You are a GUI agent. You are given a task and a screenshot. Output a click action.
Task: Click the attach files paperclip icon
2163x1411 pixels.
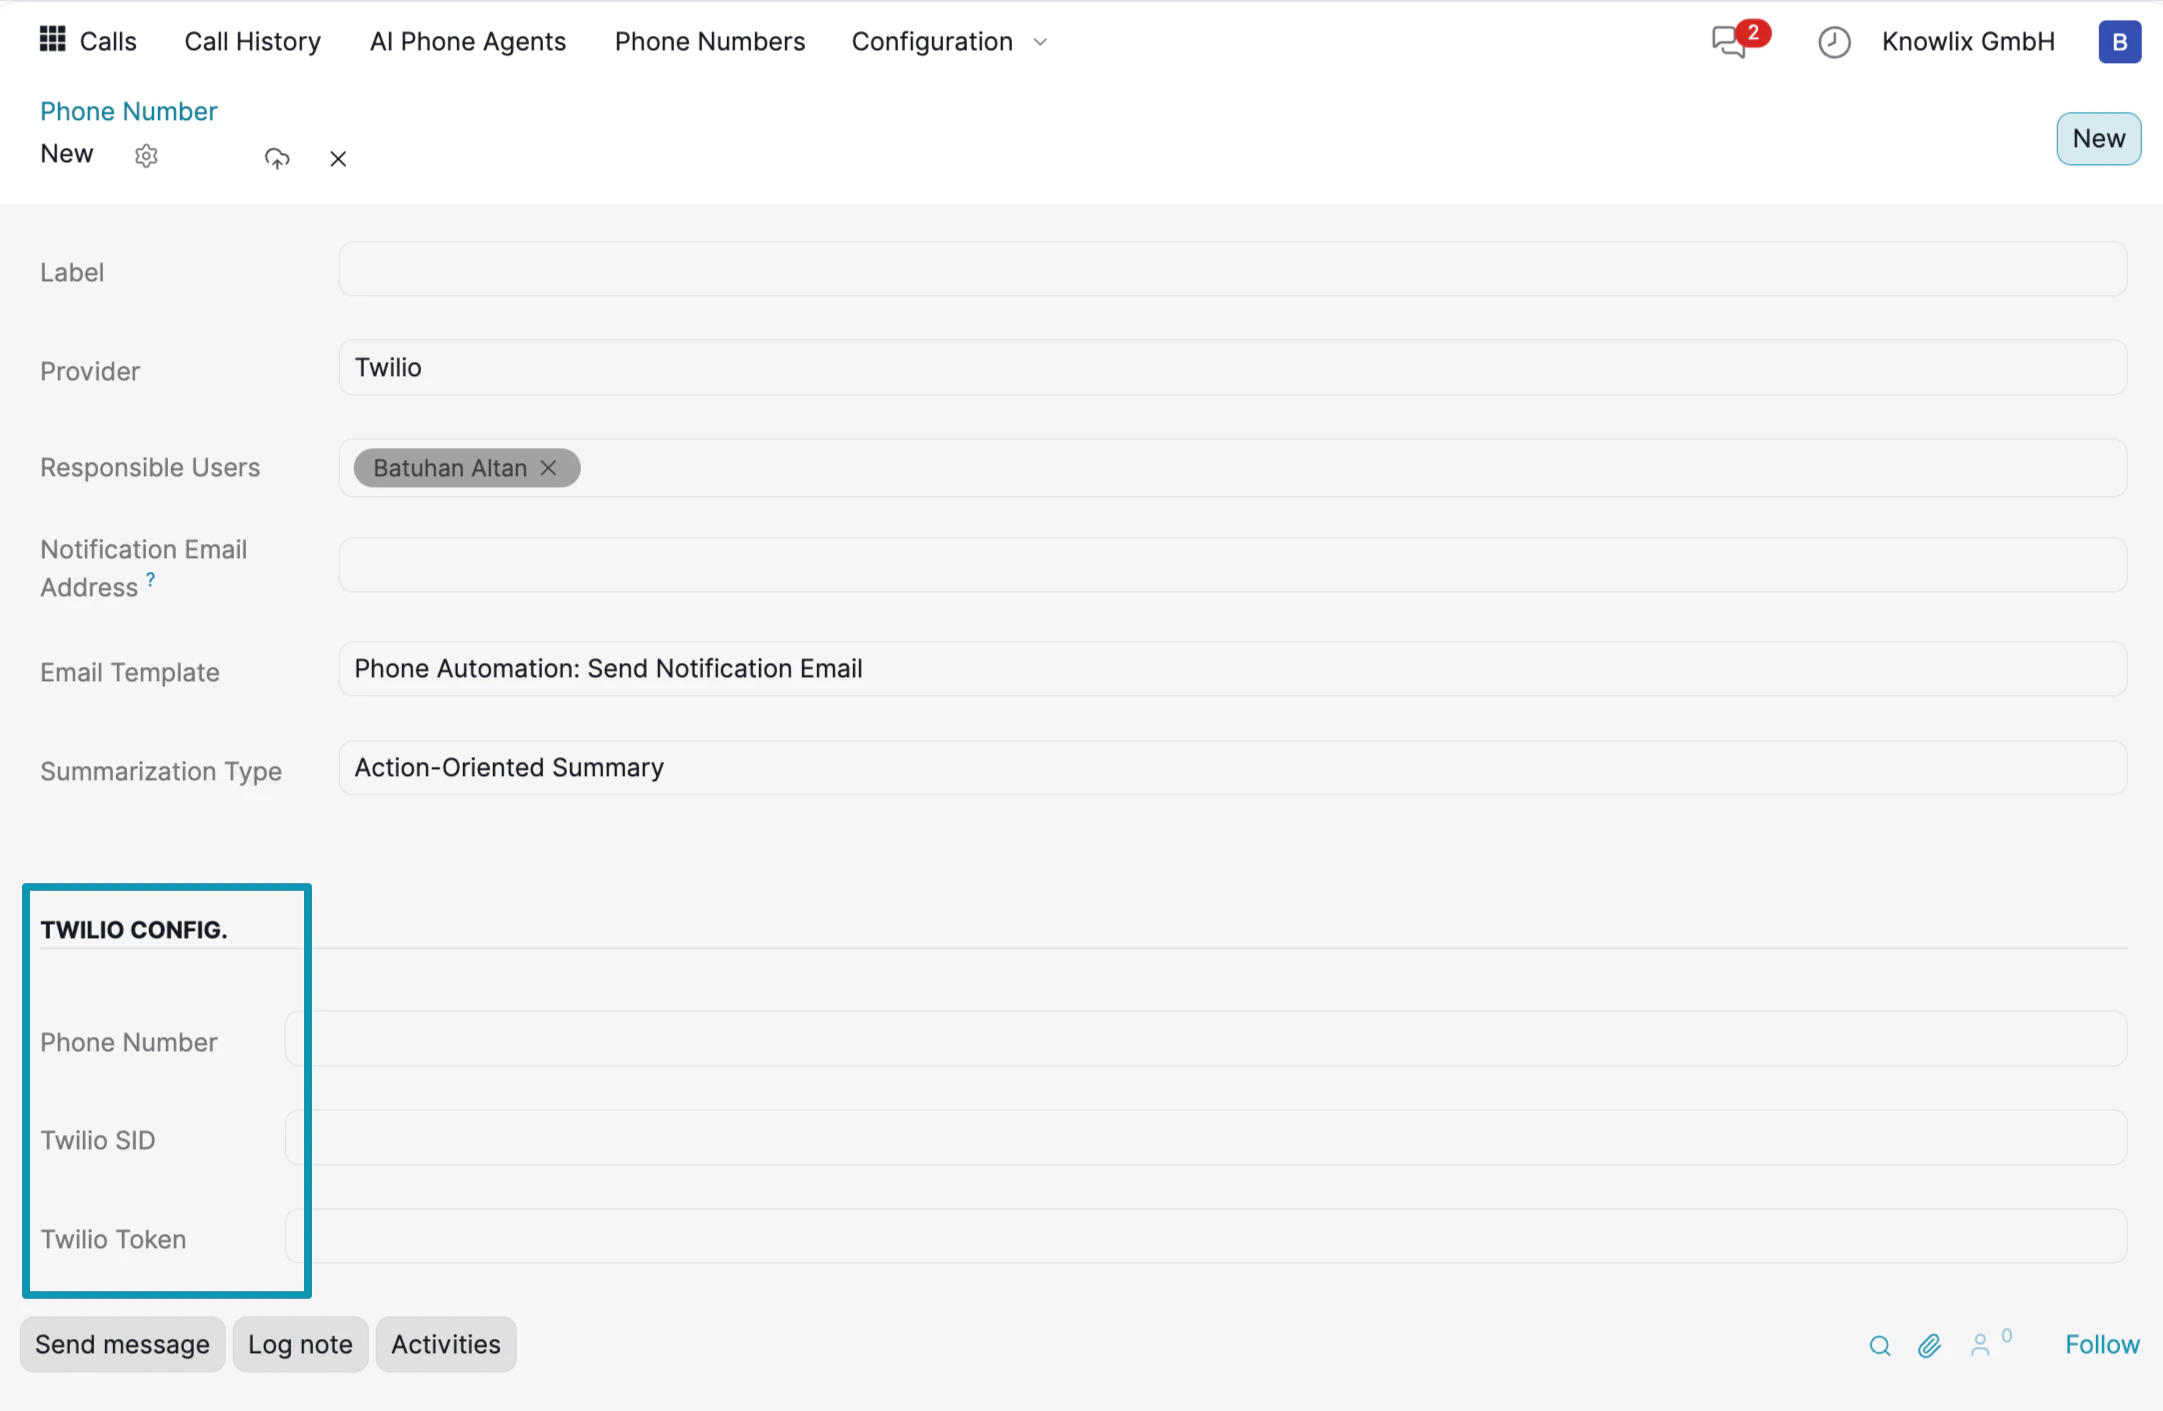click(1928, 1345)
